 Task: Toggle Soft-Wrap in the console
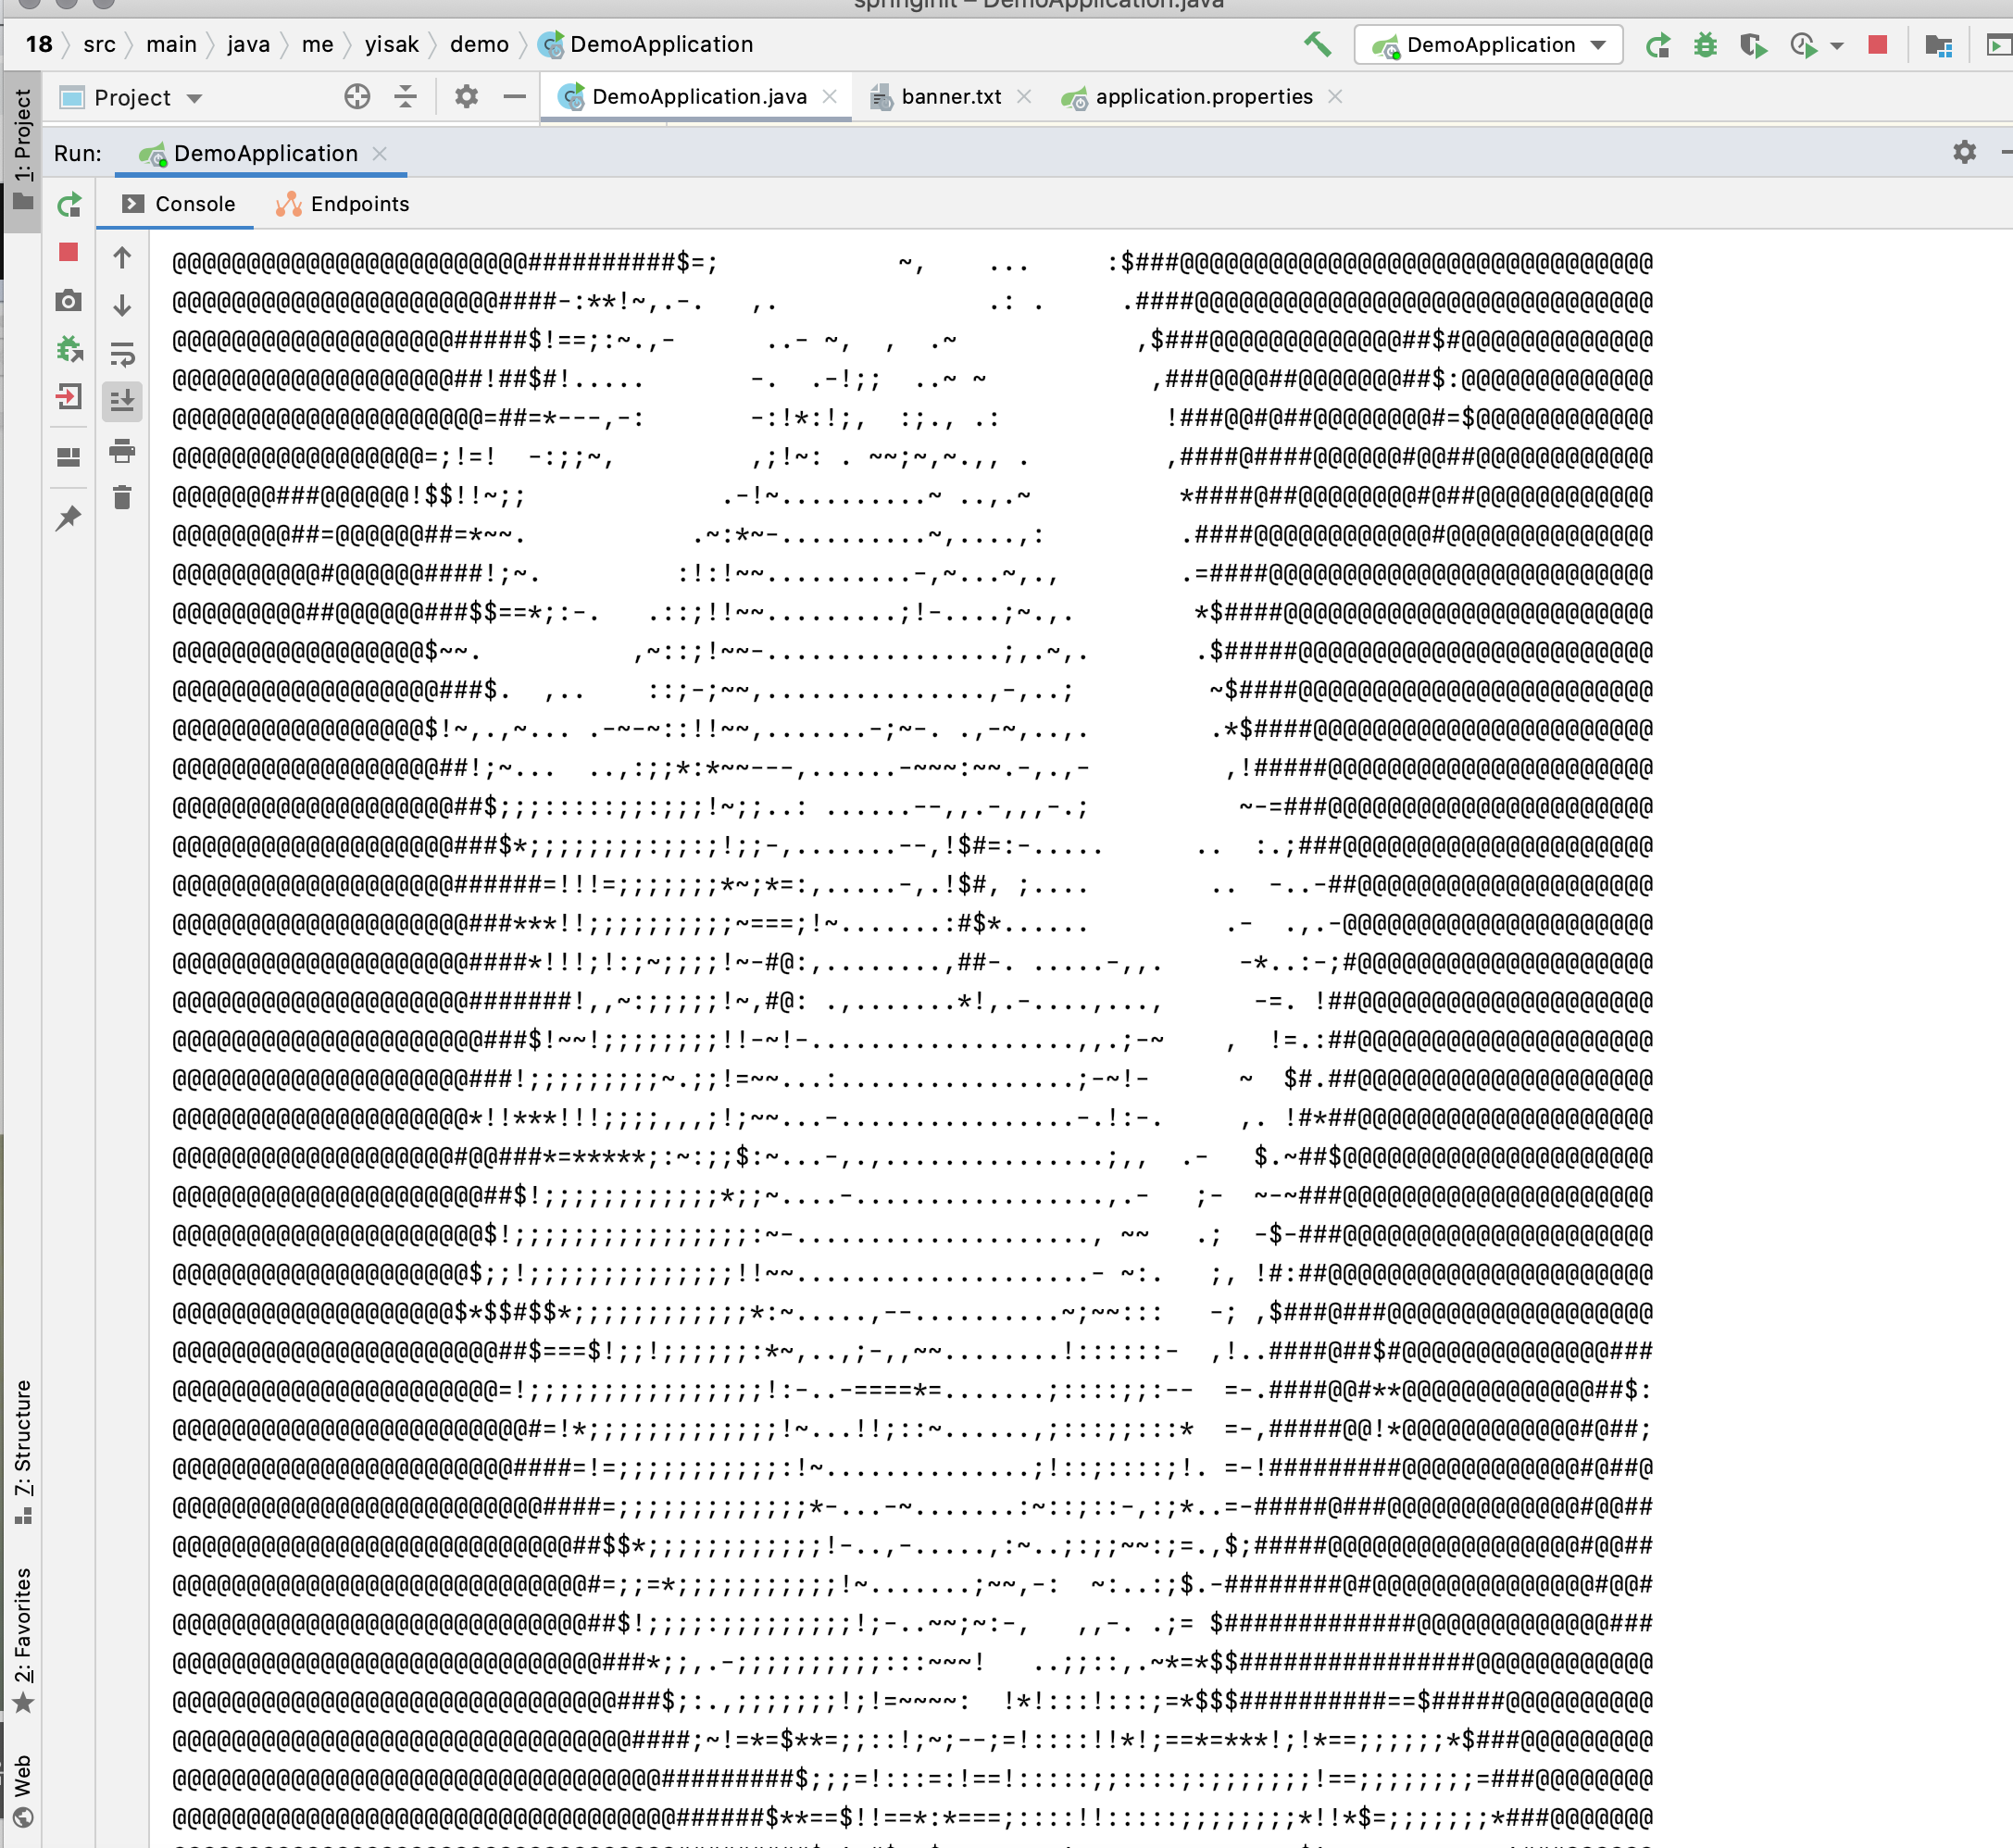click(122, 353)
